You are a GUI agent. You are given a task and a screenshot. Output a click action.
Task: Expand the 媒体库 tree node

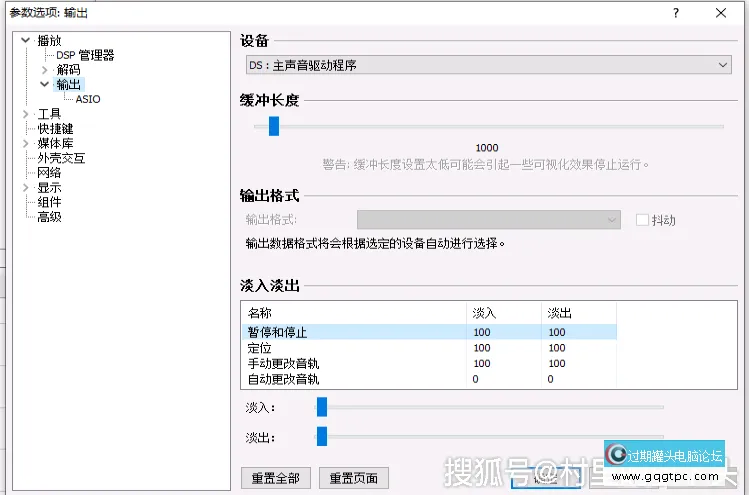(26, 143)
